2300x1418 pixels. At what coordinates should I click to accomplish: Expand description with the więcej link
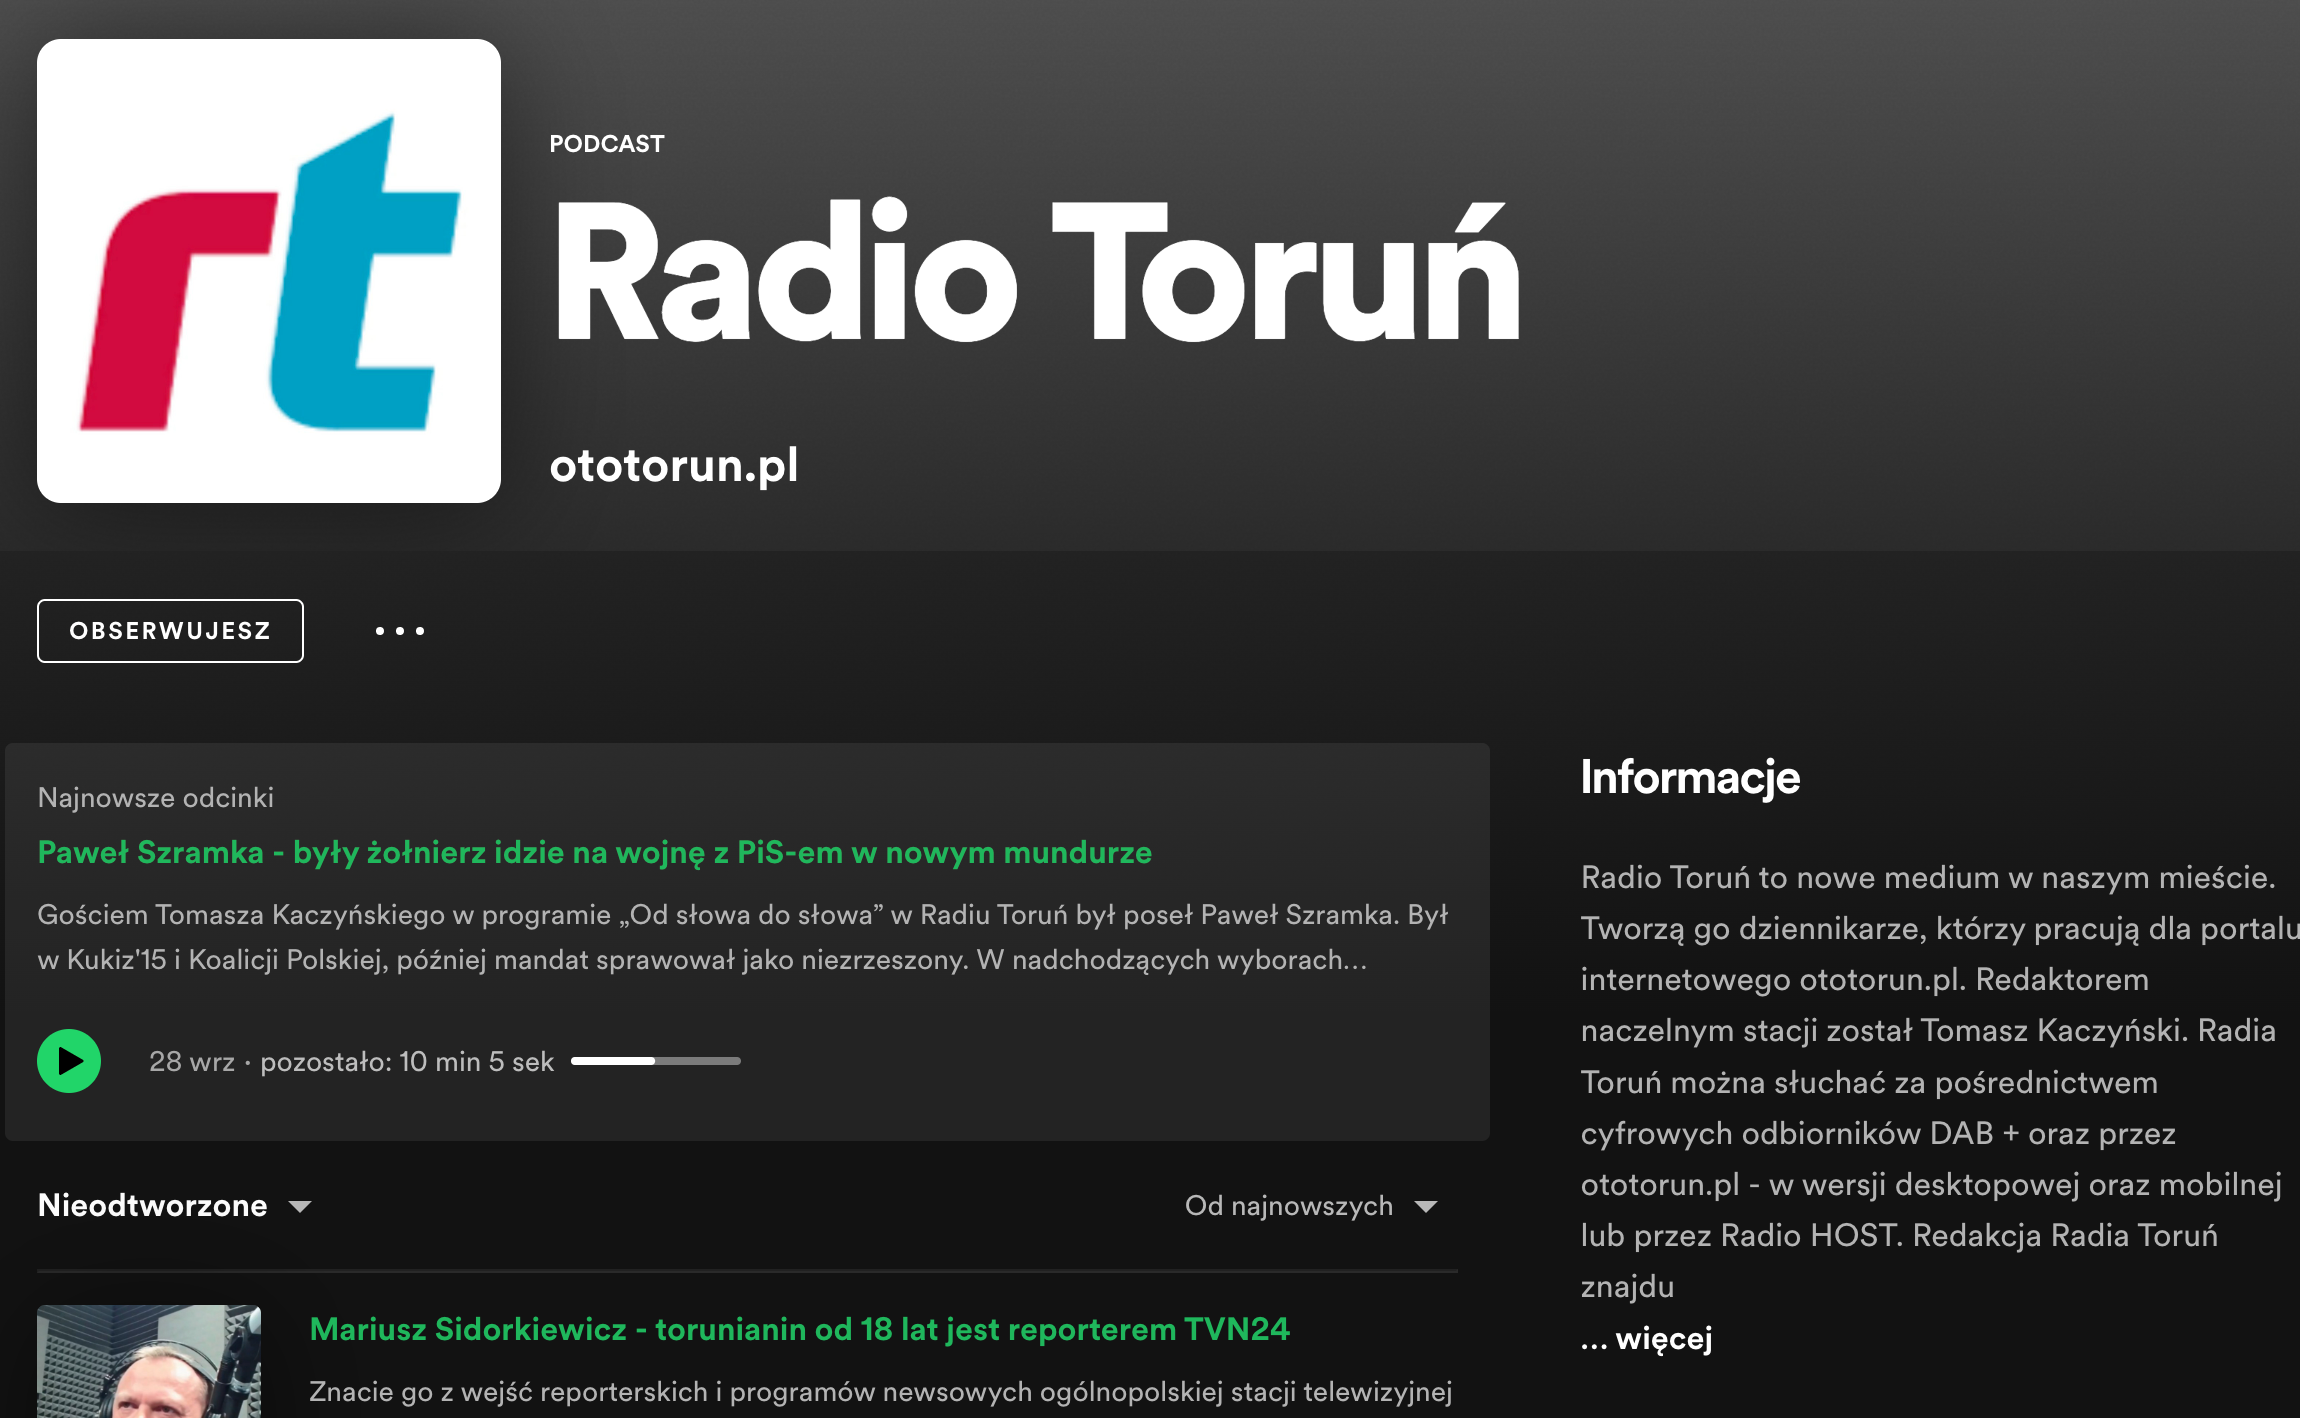(x=1646, y=1337)
